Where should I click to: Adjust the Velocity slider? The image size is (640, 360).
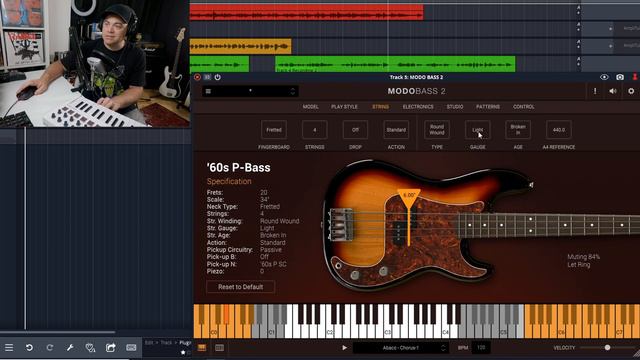point(607,348)
